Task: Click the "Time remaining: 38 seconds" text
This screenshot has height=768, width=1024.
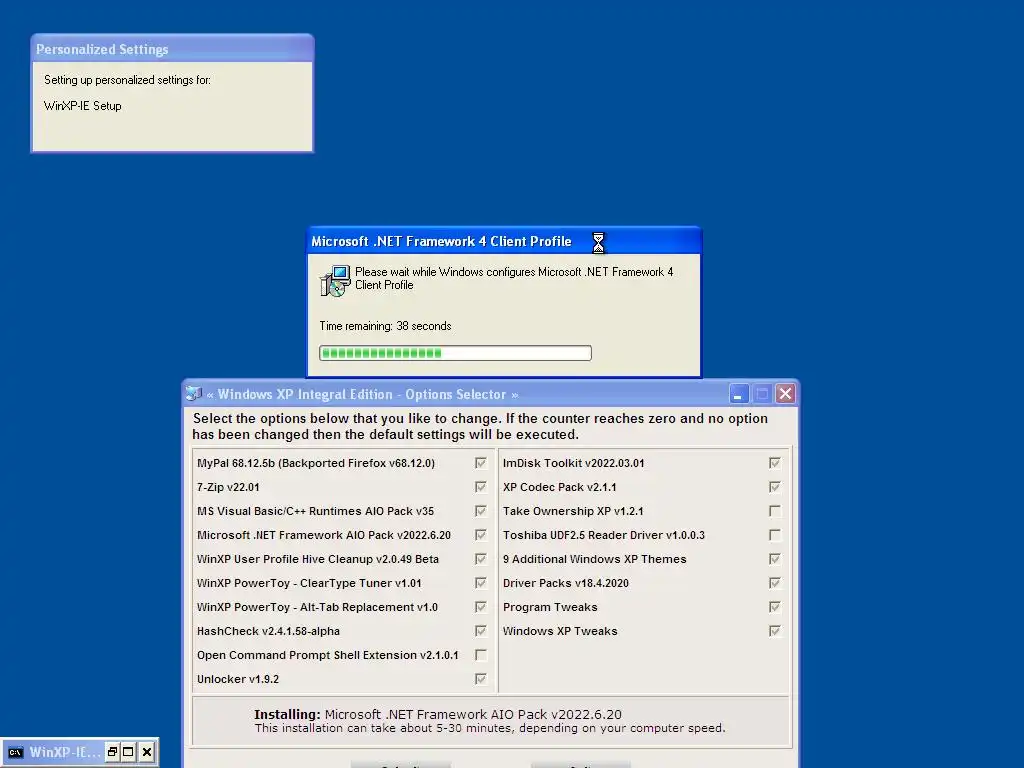Action: point(385,326)
